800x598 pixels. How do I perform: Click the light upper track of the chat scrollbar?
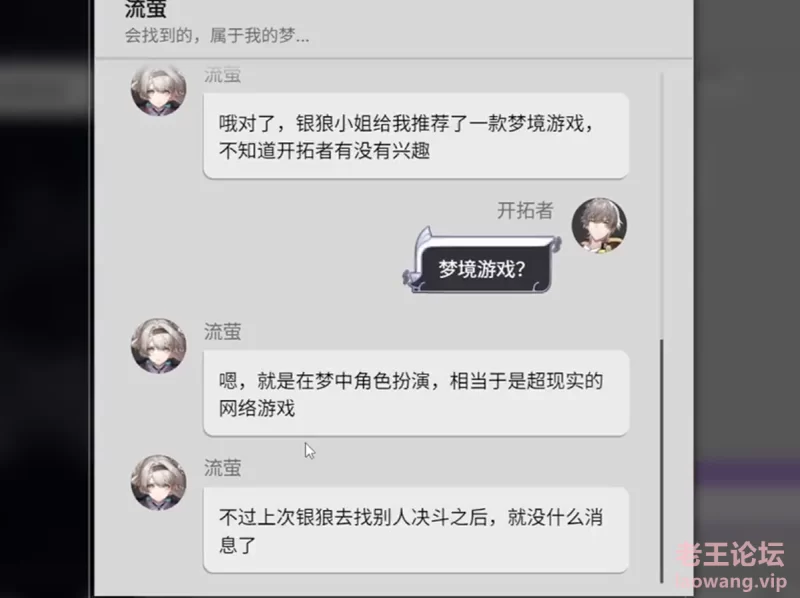[662, 206]
